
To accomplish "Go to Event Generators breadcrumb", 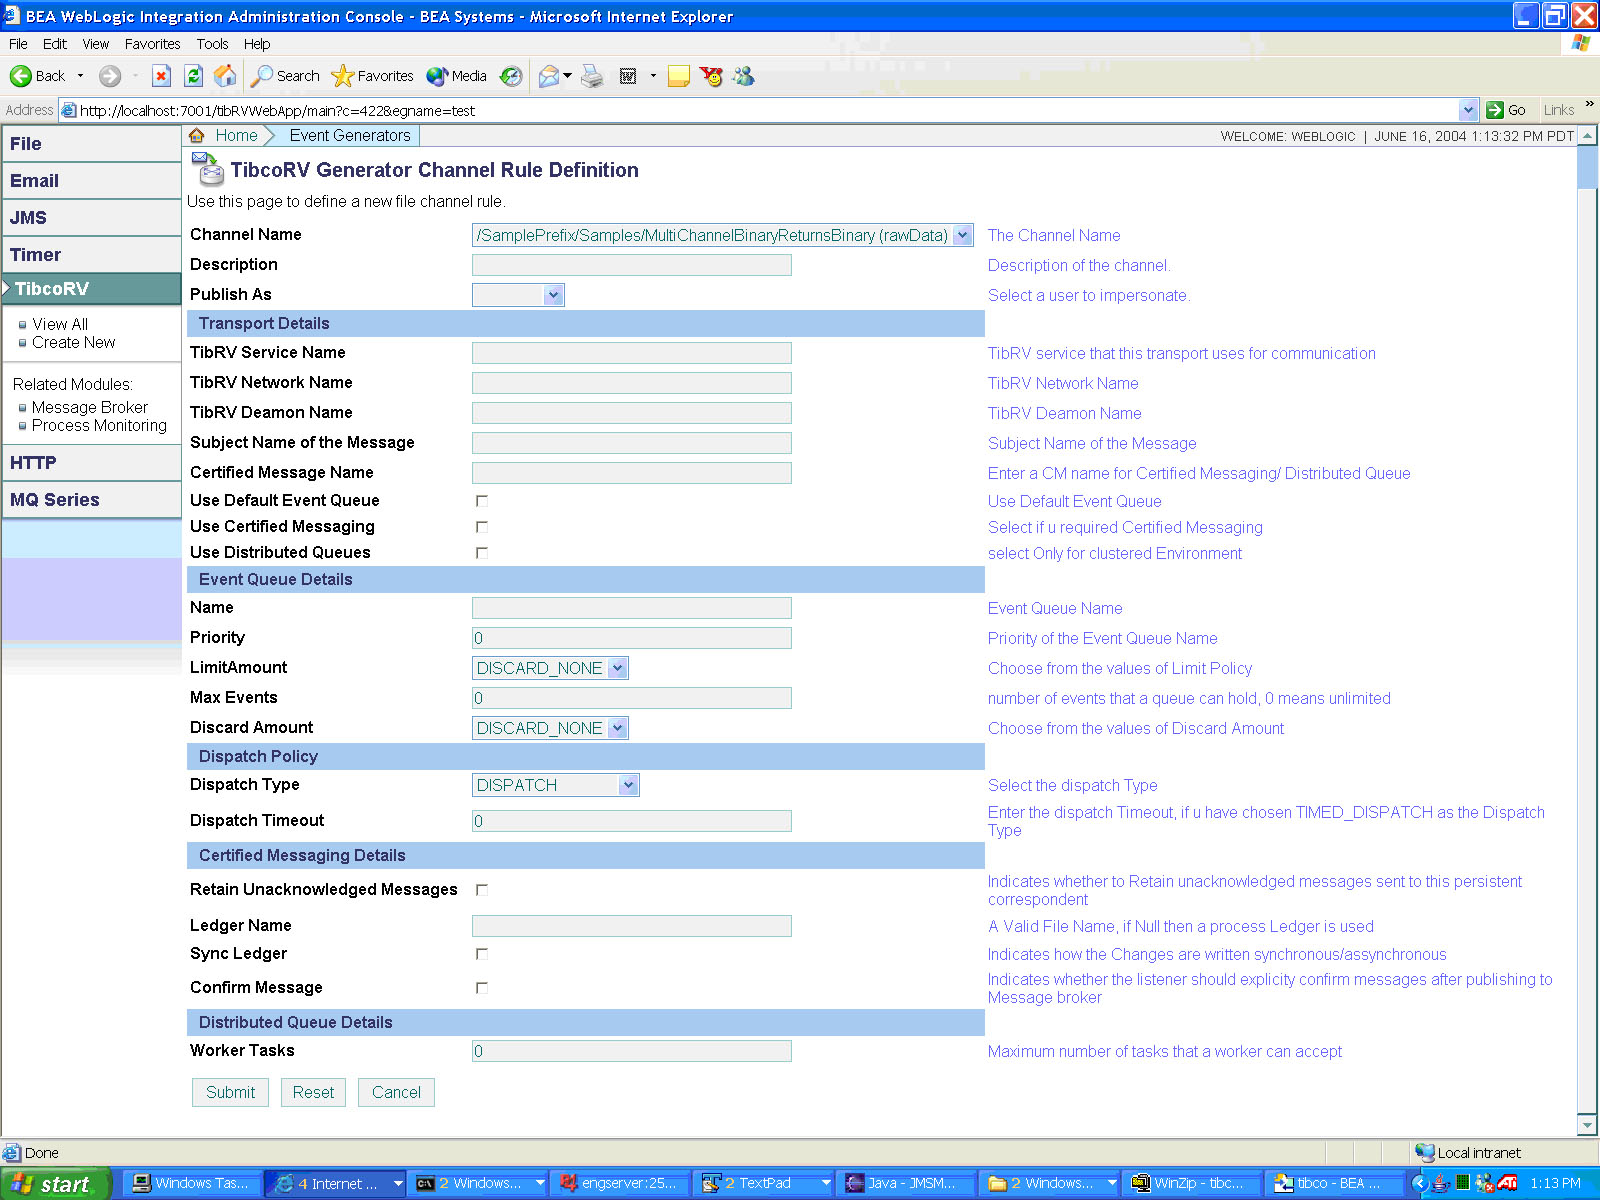I will pos(350,136).
